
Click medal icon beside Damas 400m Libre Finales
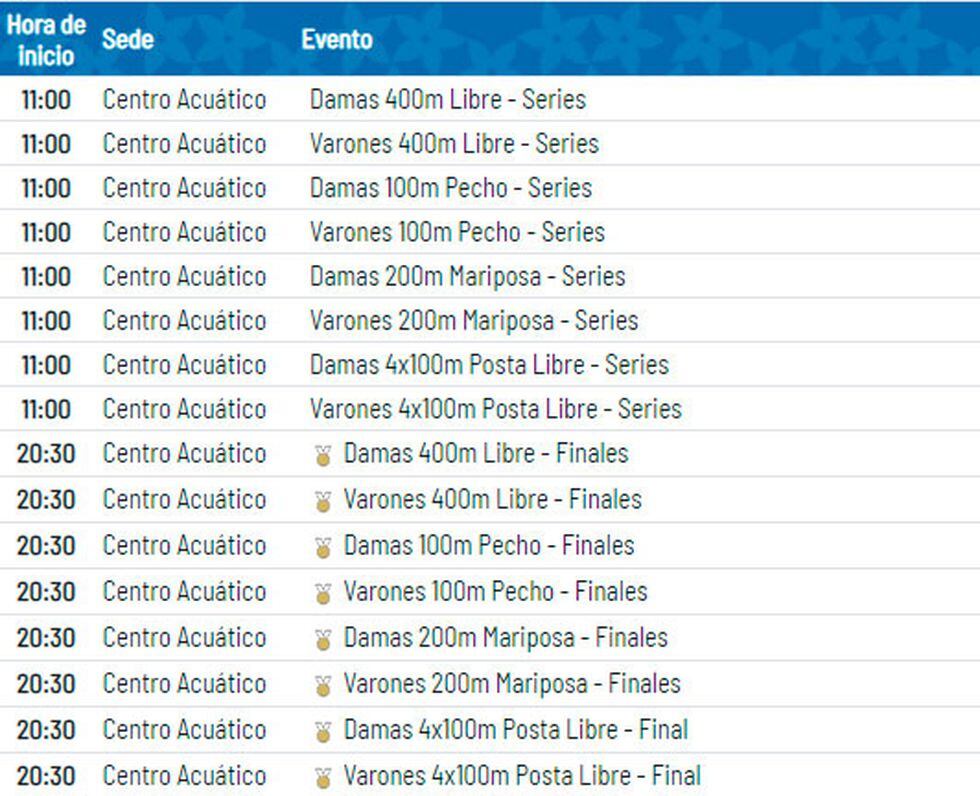[x=322, y=456]
